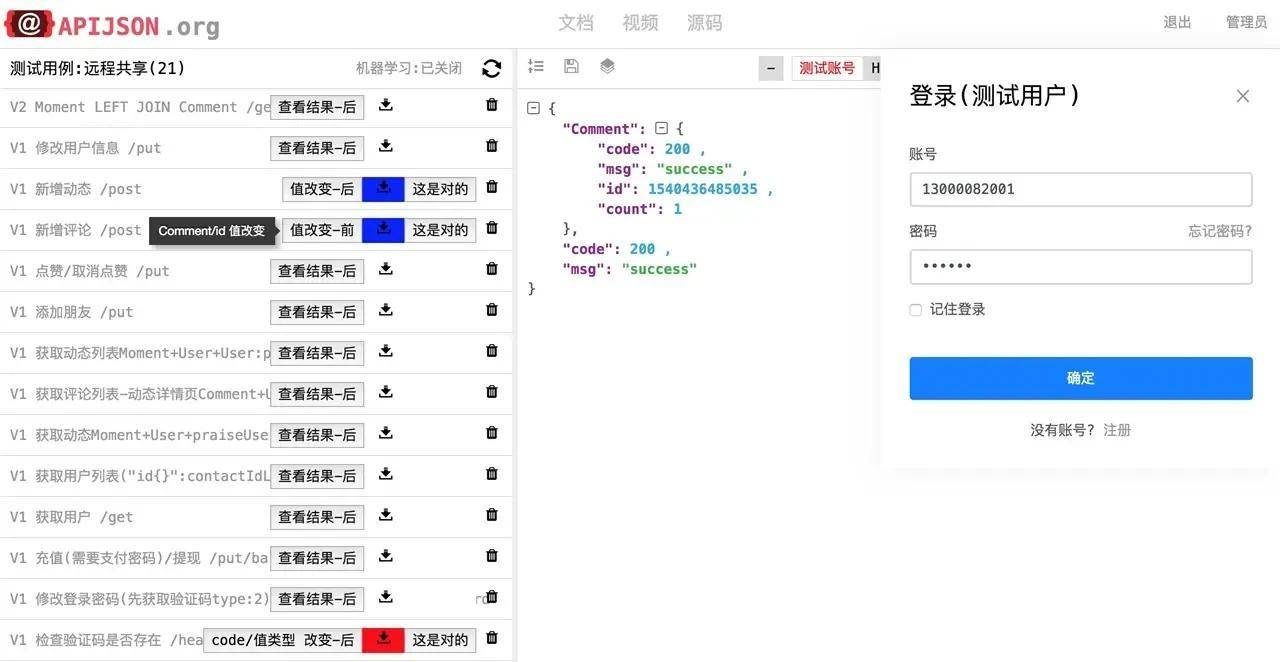Open the 管理员 menu in the header
Image resolution: width=1280 pixels, height=662 pixels.
[x=1246, y=22]
